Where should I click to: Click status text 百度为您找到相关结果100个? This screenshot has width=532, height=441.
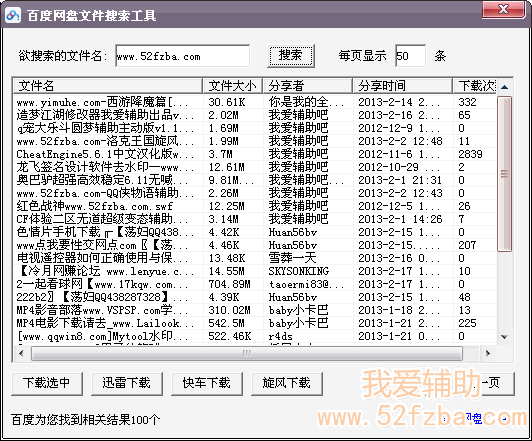pos(85,420)
